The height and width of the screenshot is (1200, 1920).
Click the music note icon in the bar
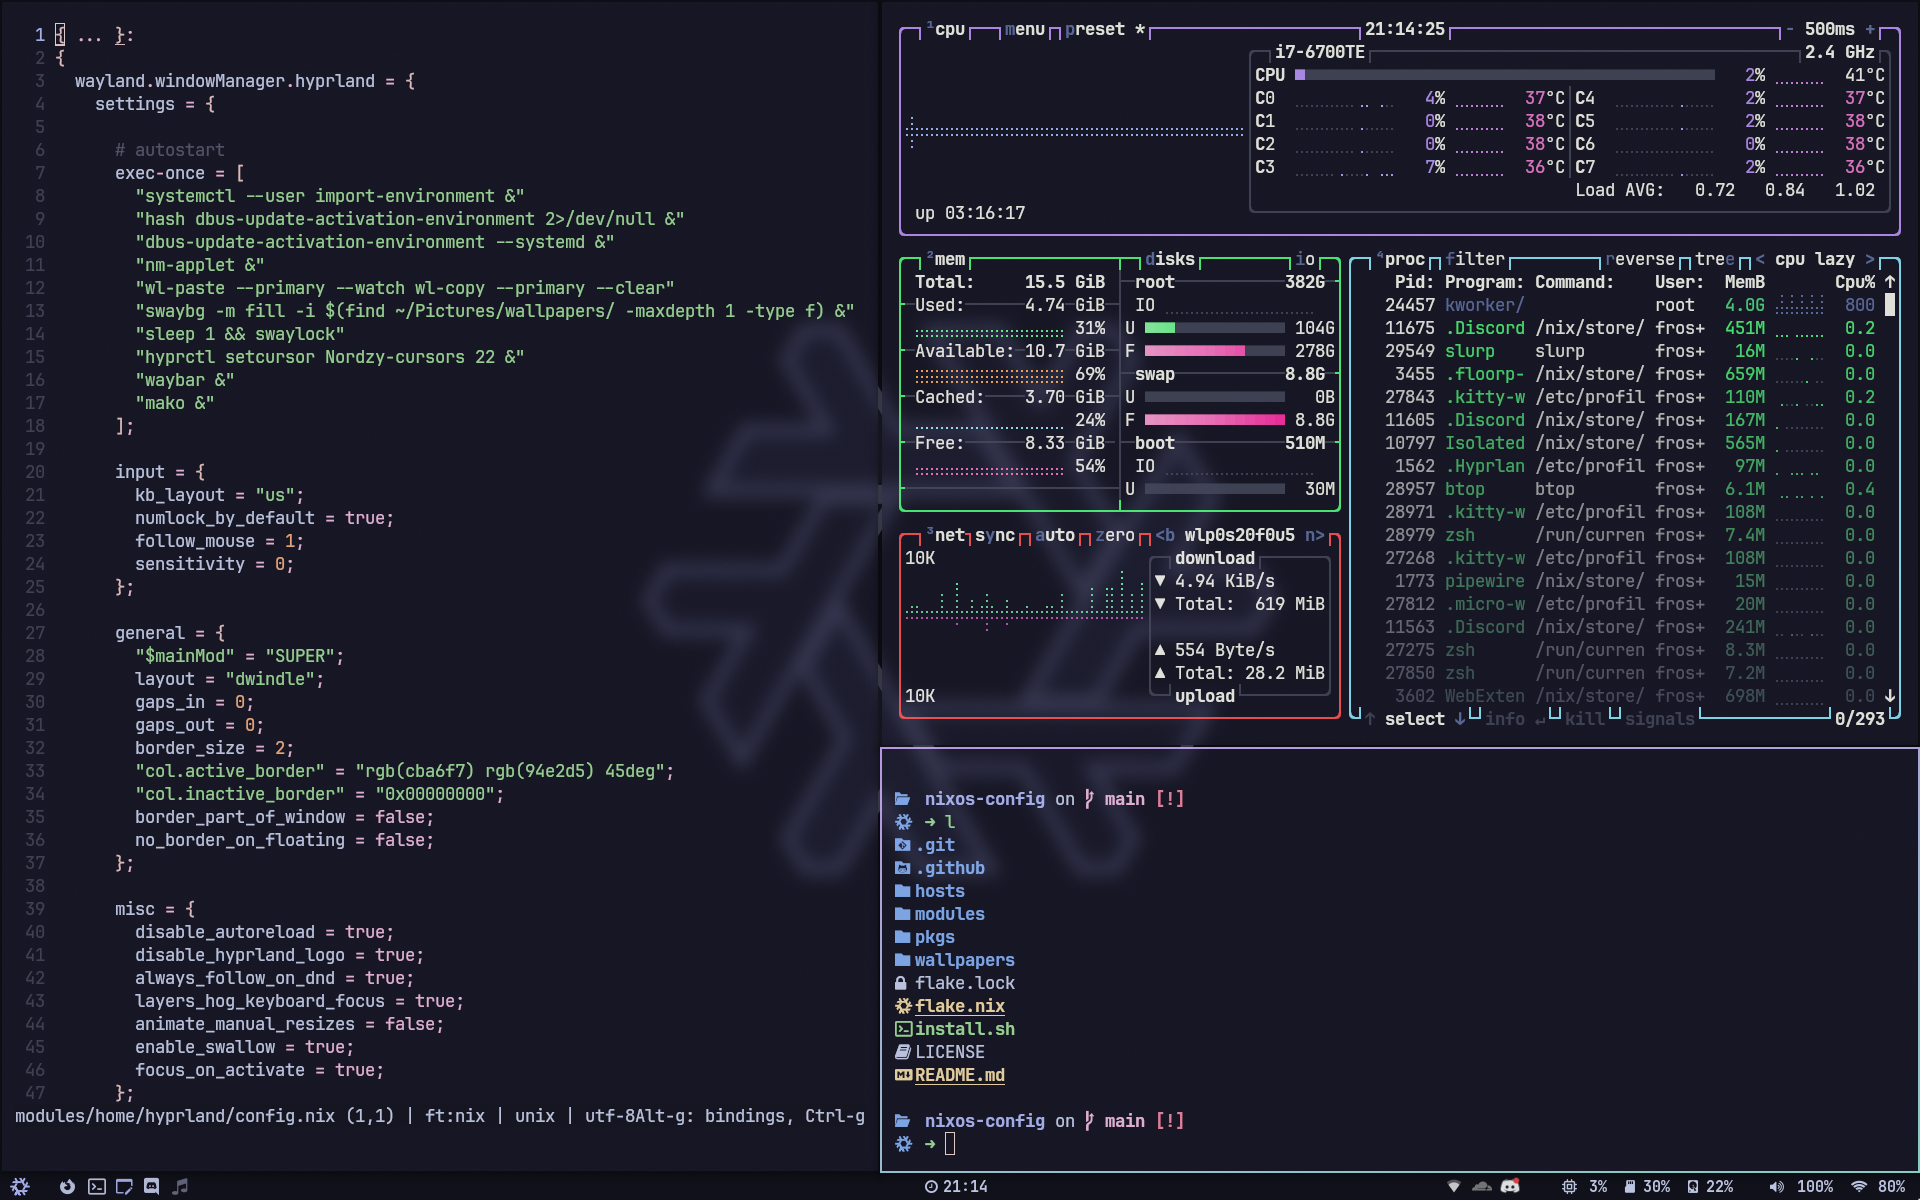point(180,1186)
